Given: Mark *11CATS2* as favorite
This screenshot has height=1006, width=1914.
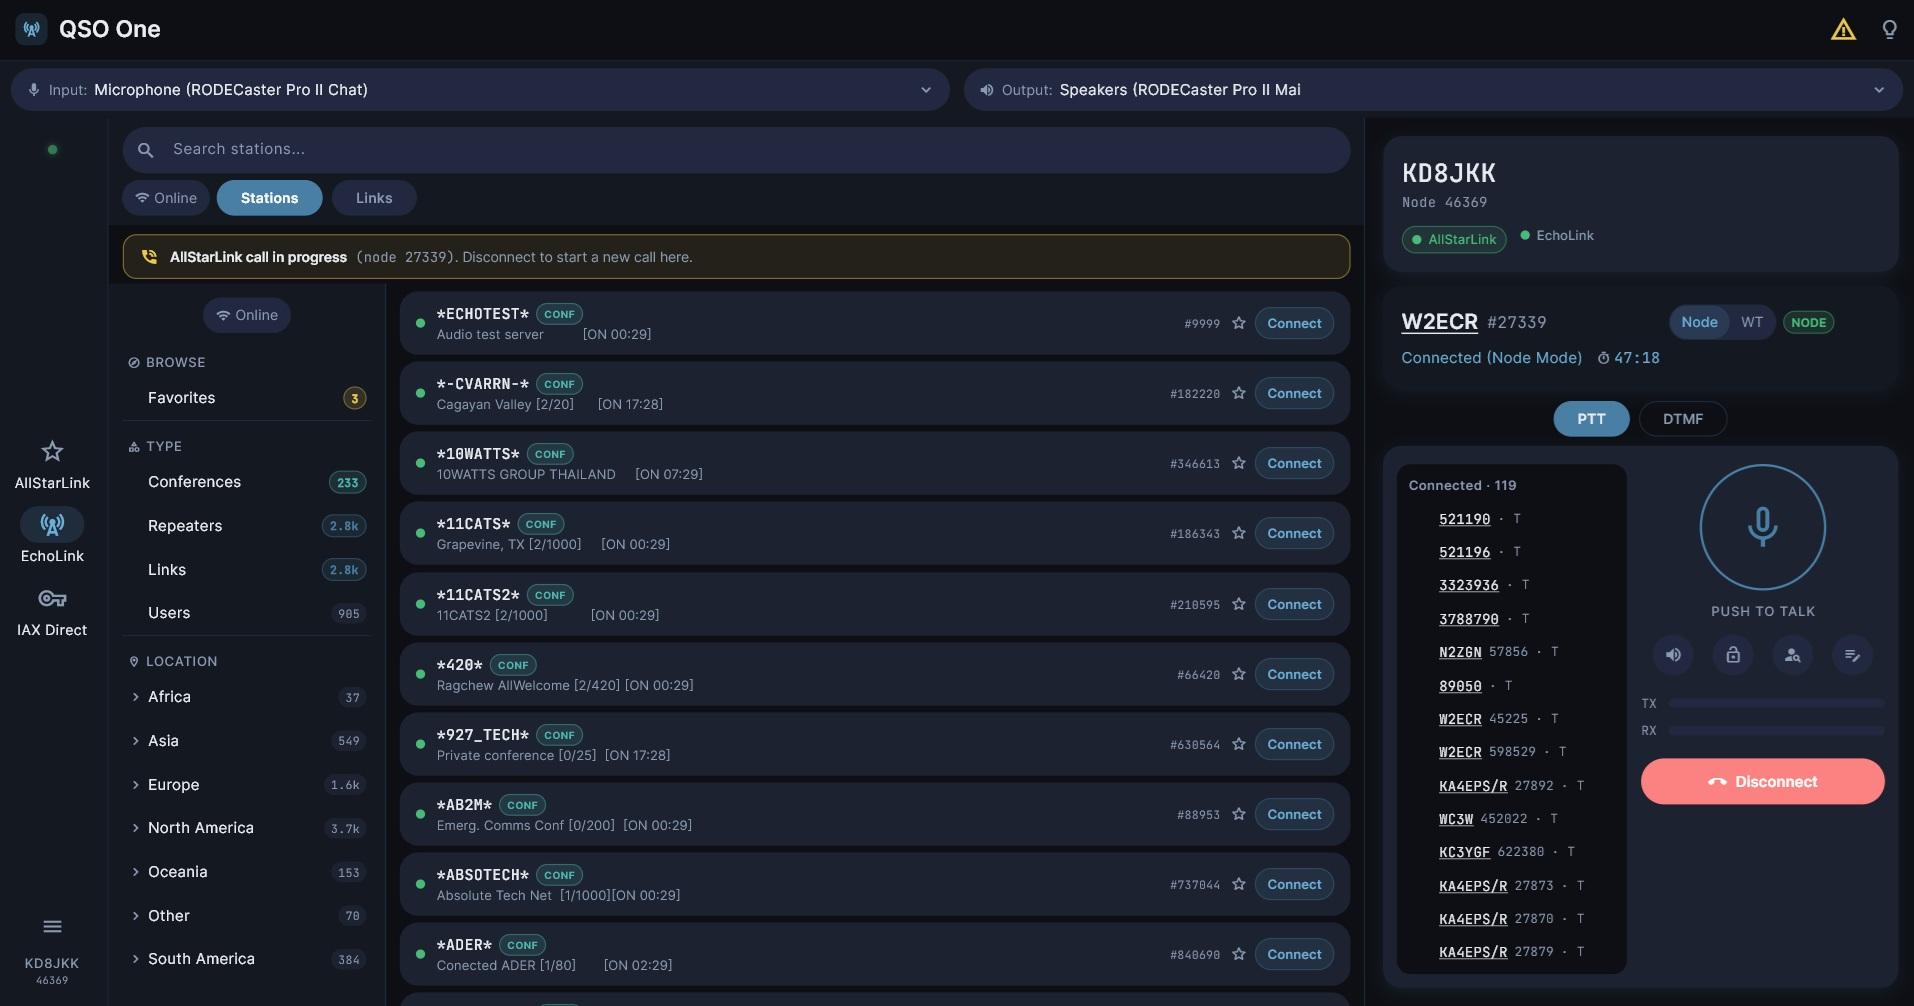Looking at the screenshot, I should coord(1239,604).
